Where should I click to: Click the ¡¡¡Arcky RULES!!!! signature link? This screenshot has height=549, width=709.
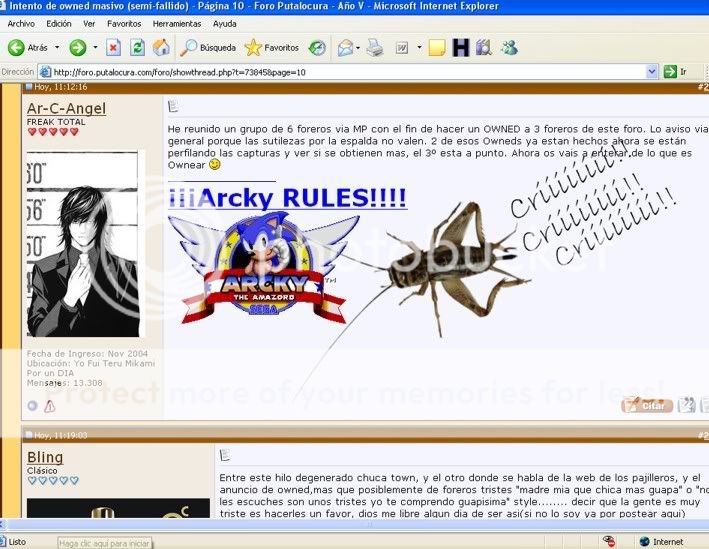pyautogui.click(x=287, y=198)
